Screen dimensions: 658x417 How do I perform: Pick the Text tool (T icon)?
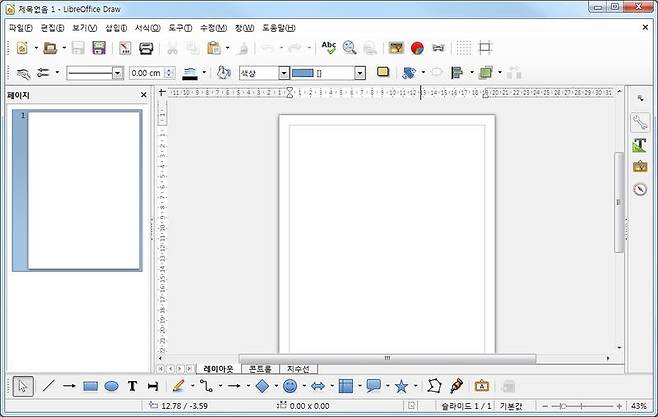coord(132,385)
